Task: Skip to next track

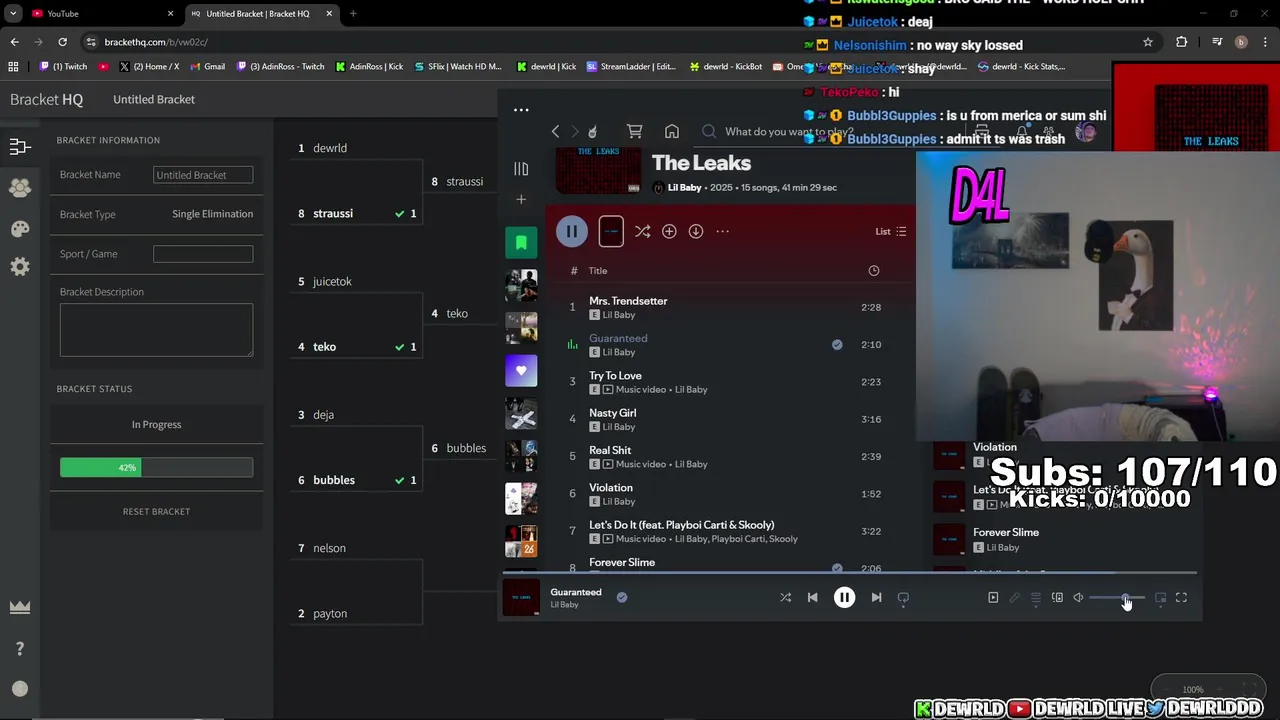Action: coord(876,597)
